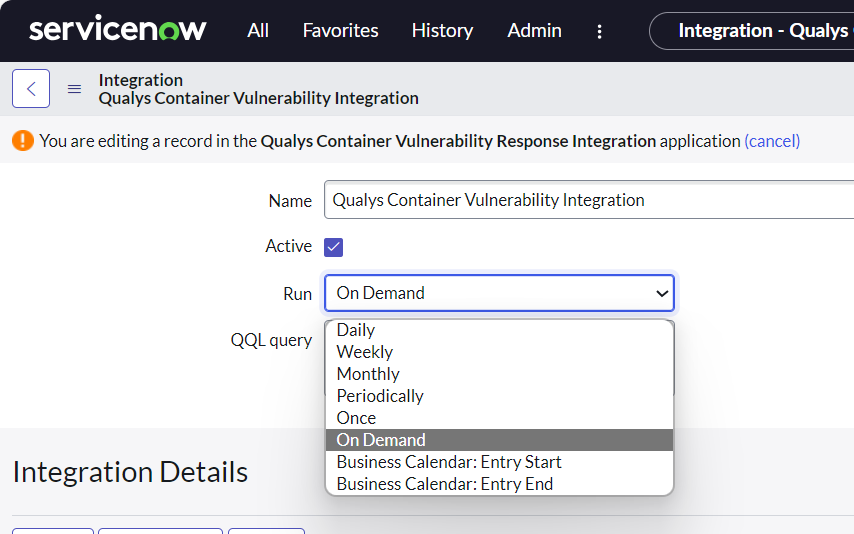Open the Admin menu
The width and height of the screenshot is (854, 534).
534,31
